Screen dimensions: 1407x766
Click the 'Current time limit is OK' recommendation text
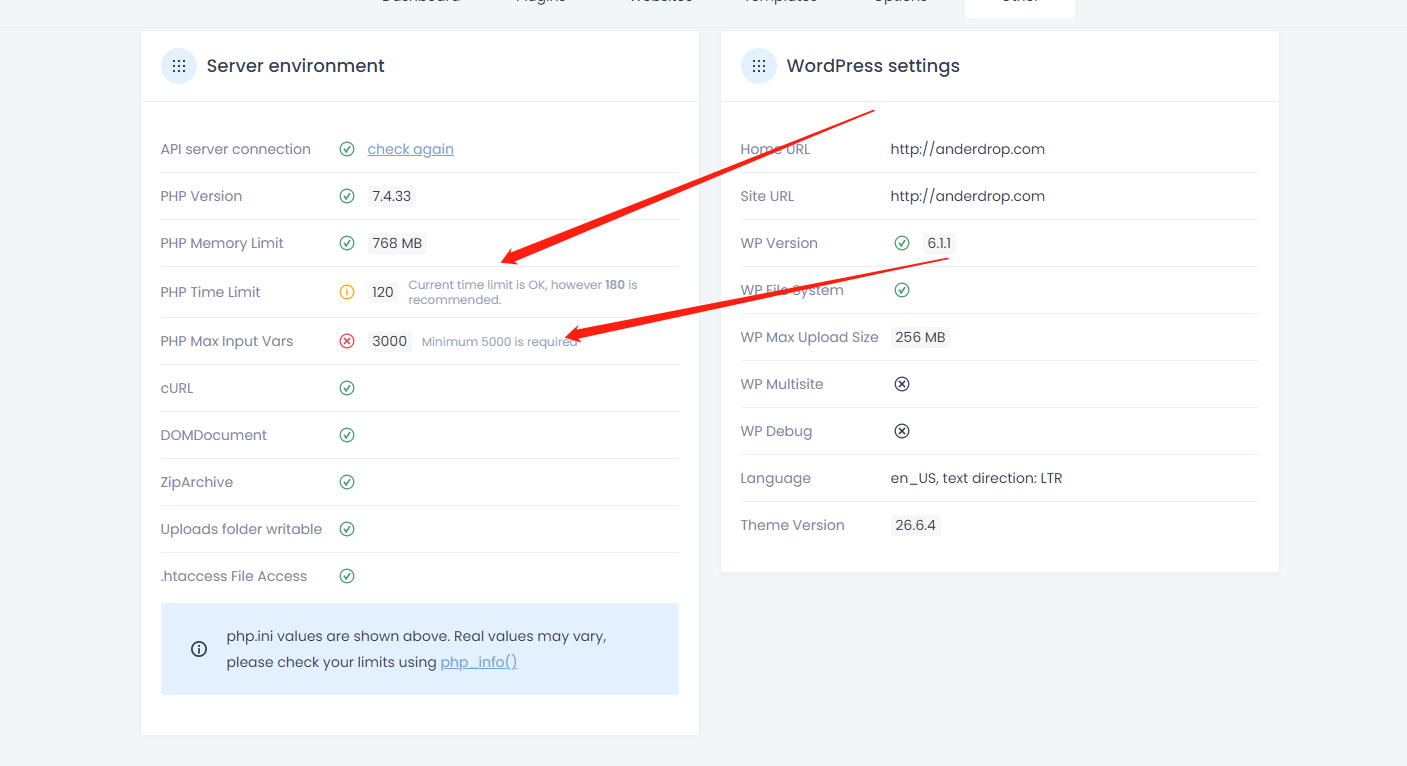(x=523, y=292)
